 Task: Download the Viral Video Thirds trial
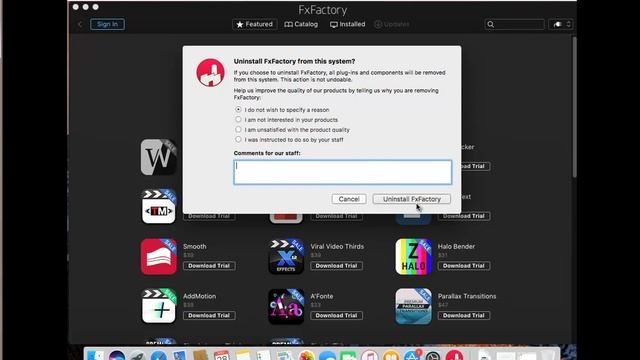pyautogui.click(x=336, y=266)
